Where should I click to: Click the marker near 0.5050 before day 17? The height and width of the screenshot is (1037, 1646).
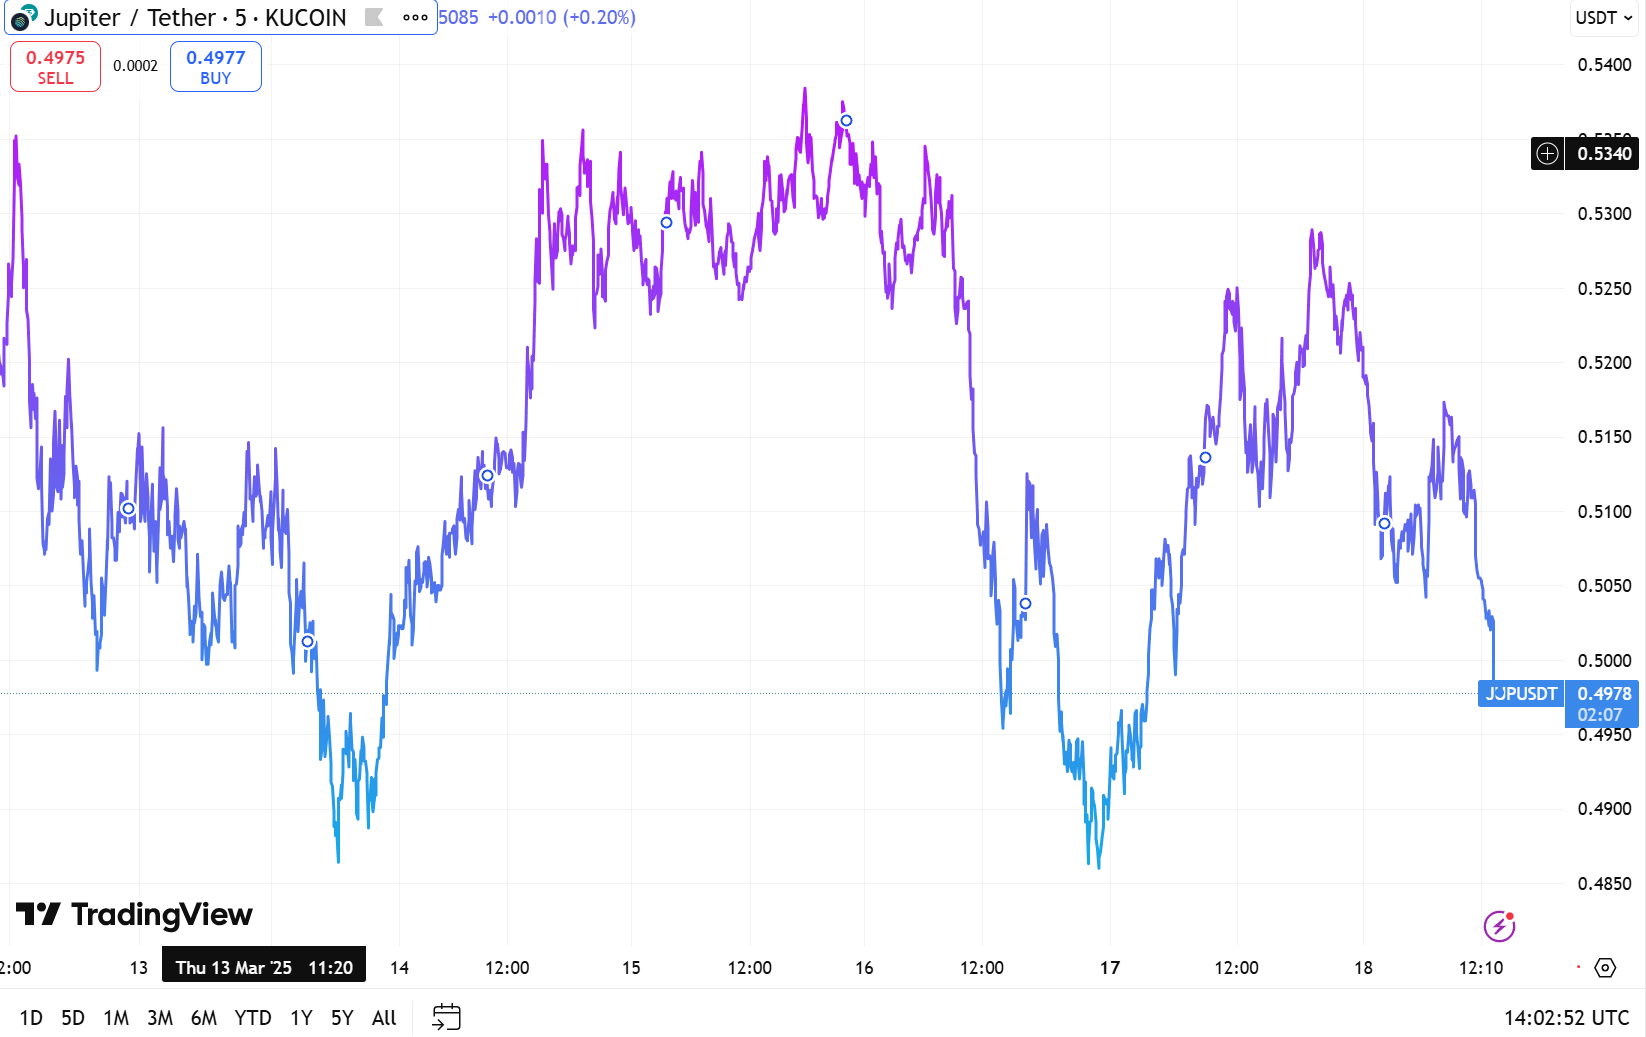coord(1025,603)
